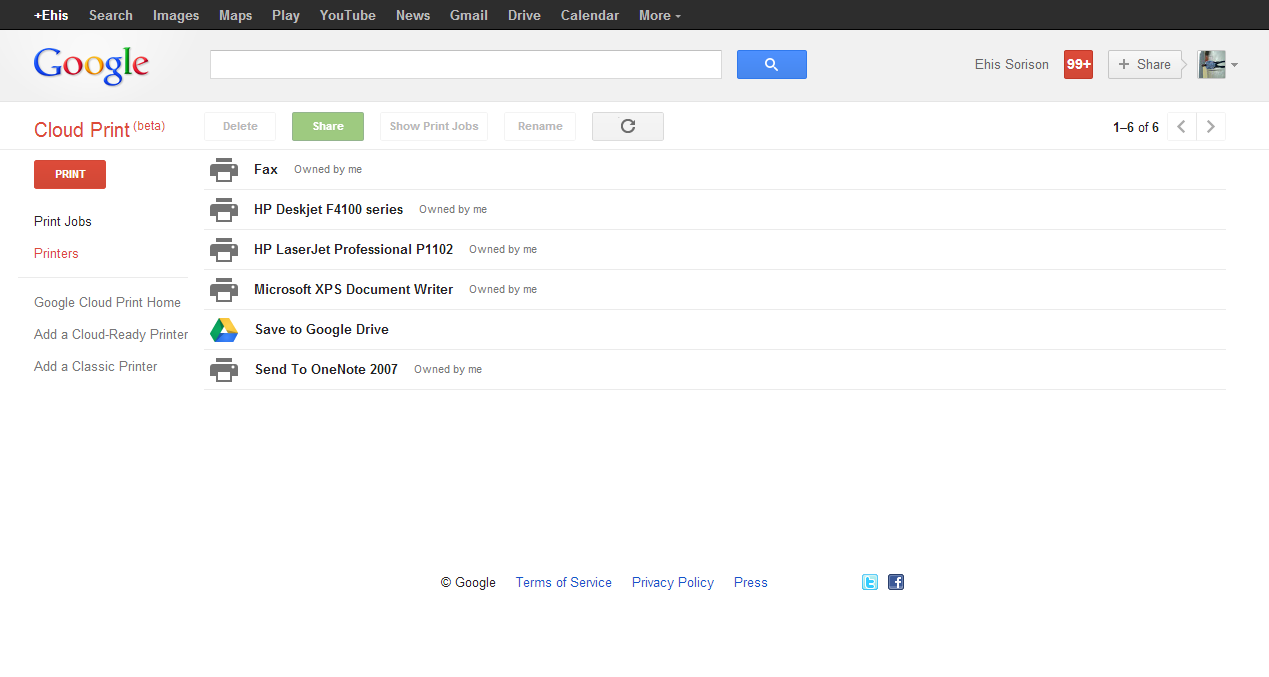
Task: Click the Send To OneNote printer icon
Action: tap(224, 370)
